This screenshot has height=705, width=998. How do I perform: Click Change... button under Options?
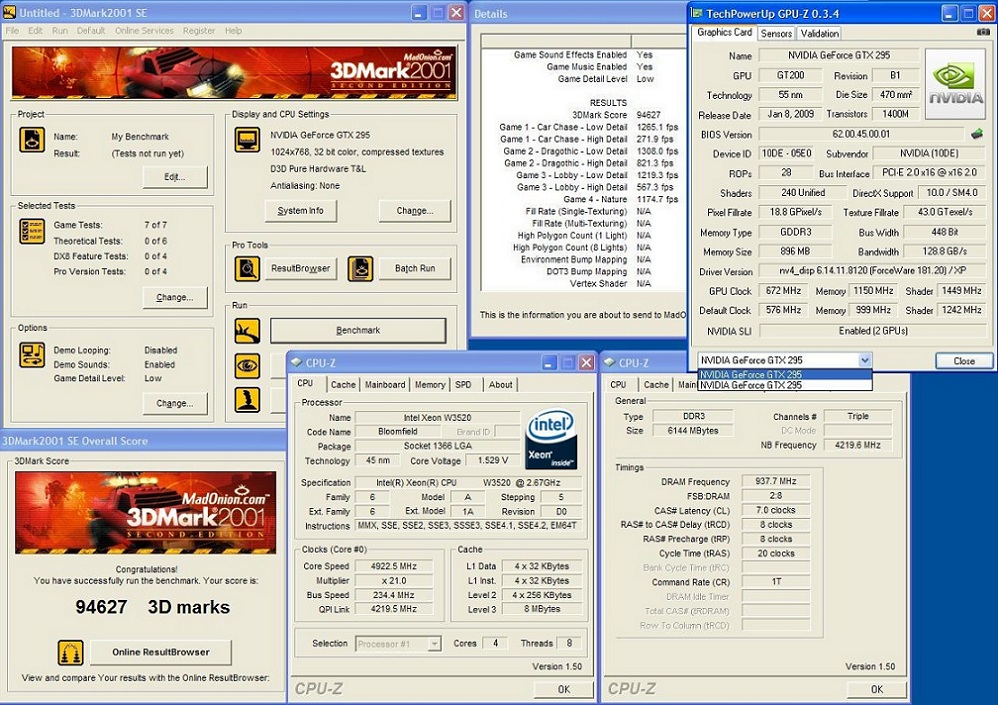point(175,403)
